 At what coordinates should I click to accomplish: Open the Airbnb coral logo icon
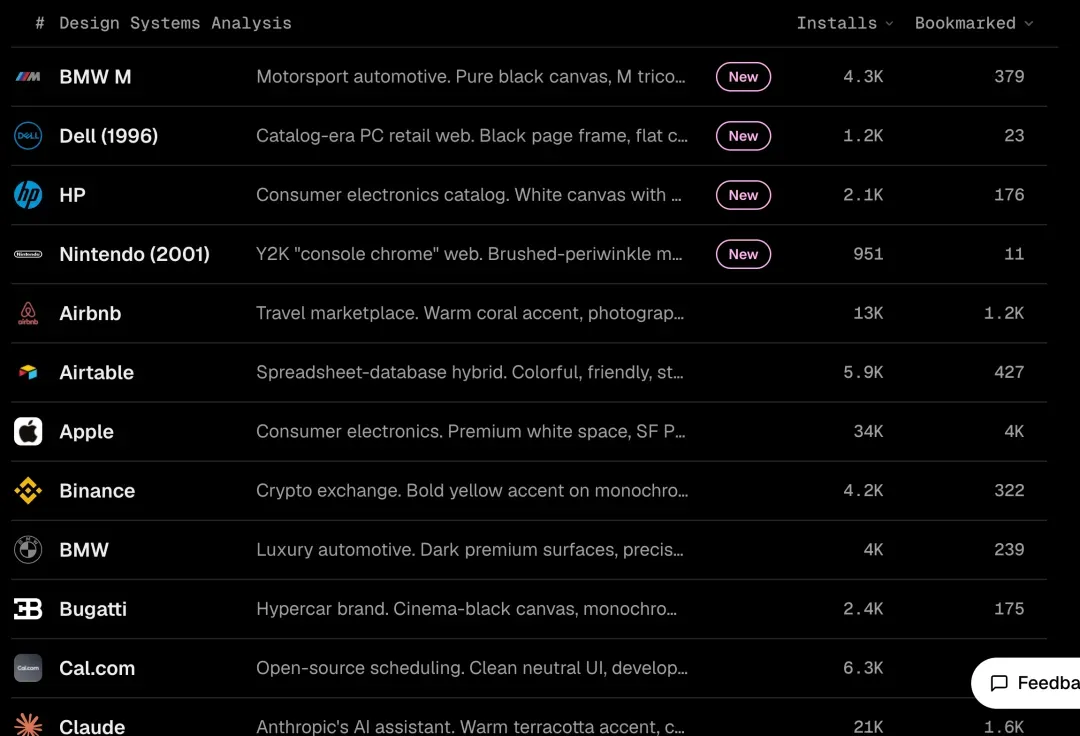pos(28,313)
